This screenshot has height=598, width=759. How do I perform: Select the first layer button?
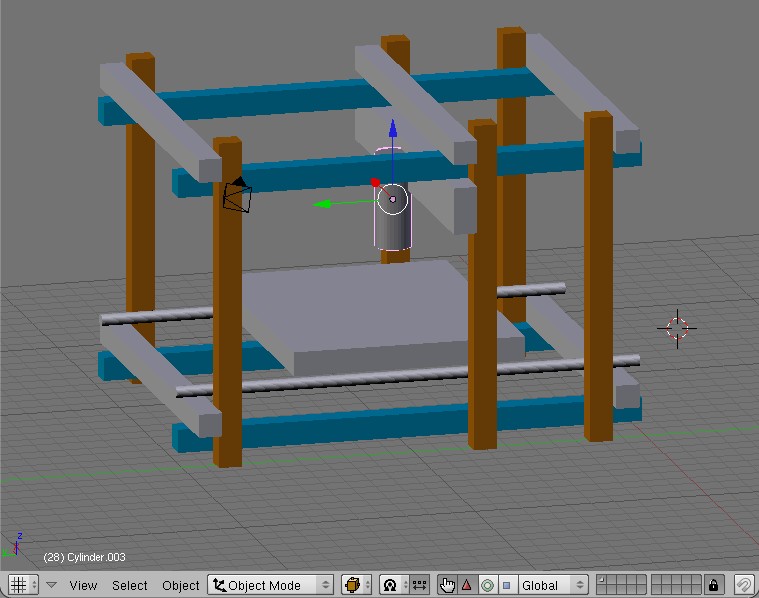[x=603, y=580]
